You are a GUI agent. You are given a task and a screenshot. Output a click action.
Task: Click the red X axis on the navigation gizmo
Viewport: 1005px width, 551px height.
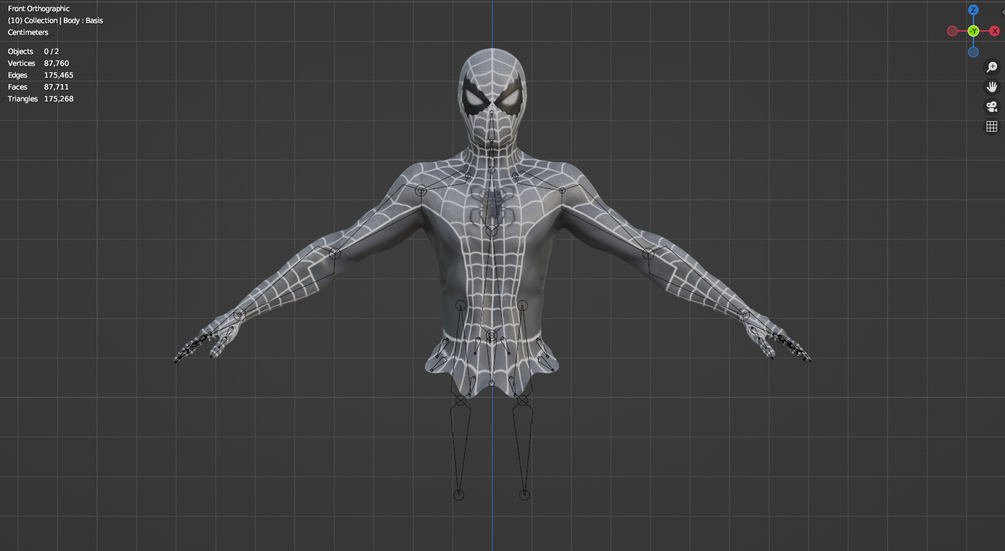coord(995,31)
